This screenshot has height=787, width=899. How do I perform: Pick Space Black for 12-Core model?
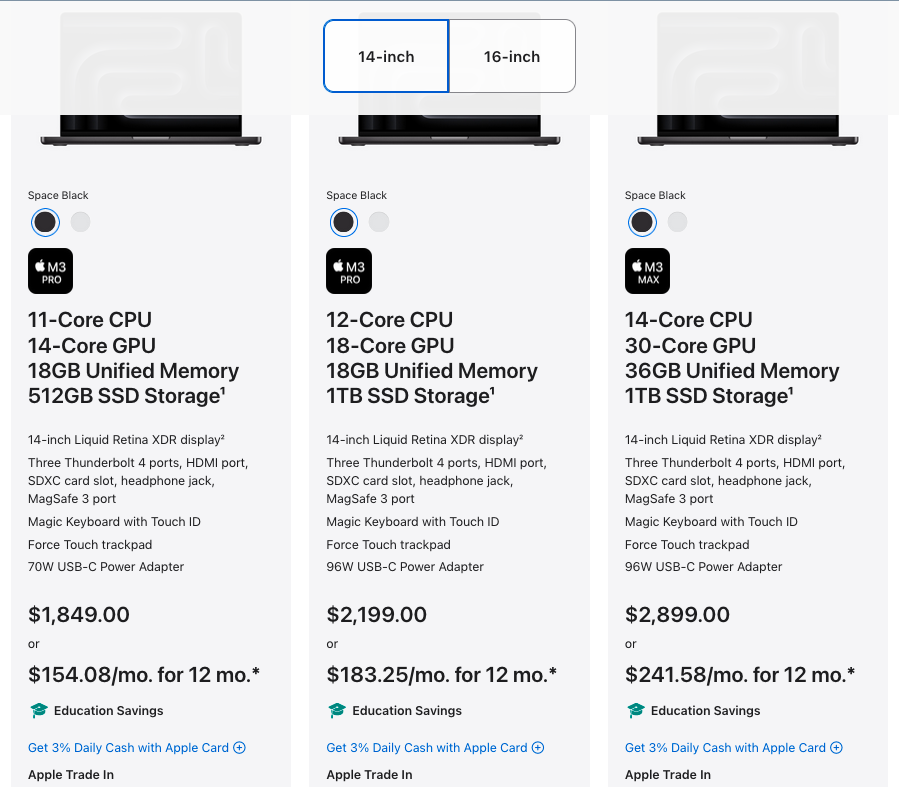[x=343, y=222]
